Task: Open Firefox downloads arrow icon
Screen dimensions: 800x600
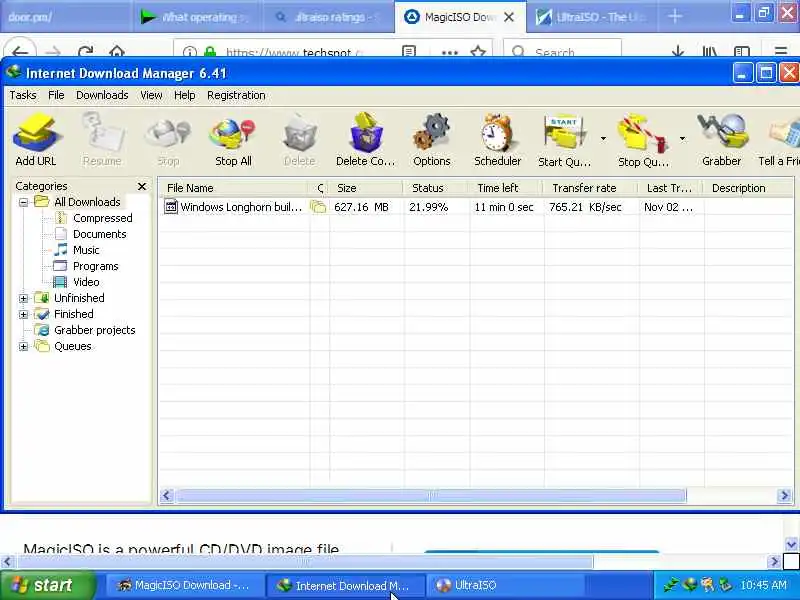Action: [x=678, y=51]
